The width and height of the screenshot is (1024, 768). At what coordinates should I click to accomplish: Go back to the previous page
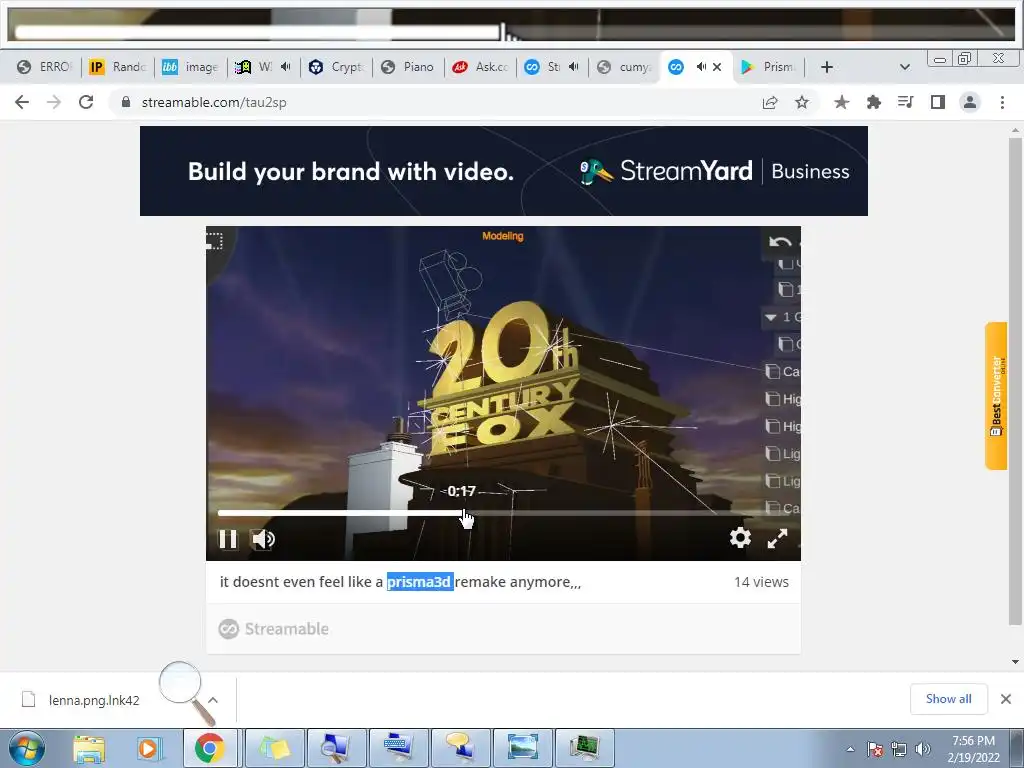coord(22,102)
